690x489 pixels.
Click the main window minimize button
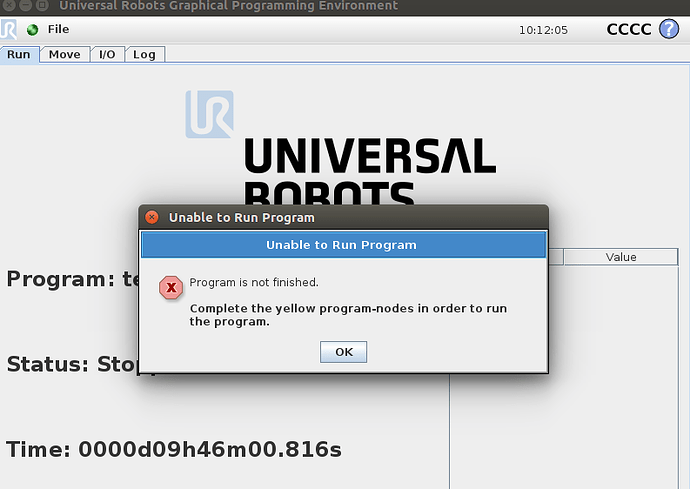click(26, 5)
